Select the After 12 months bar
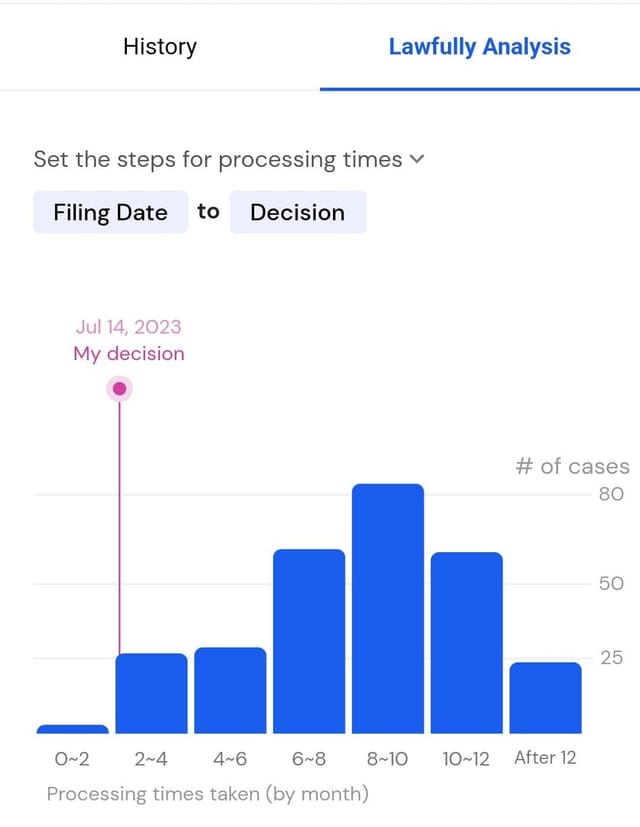The width and height of the screenshot is (640, 827). pyautogui.click(x=546, y=698)
